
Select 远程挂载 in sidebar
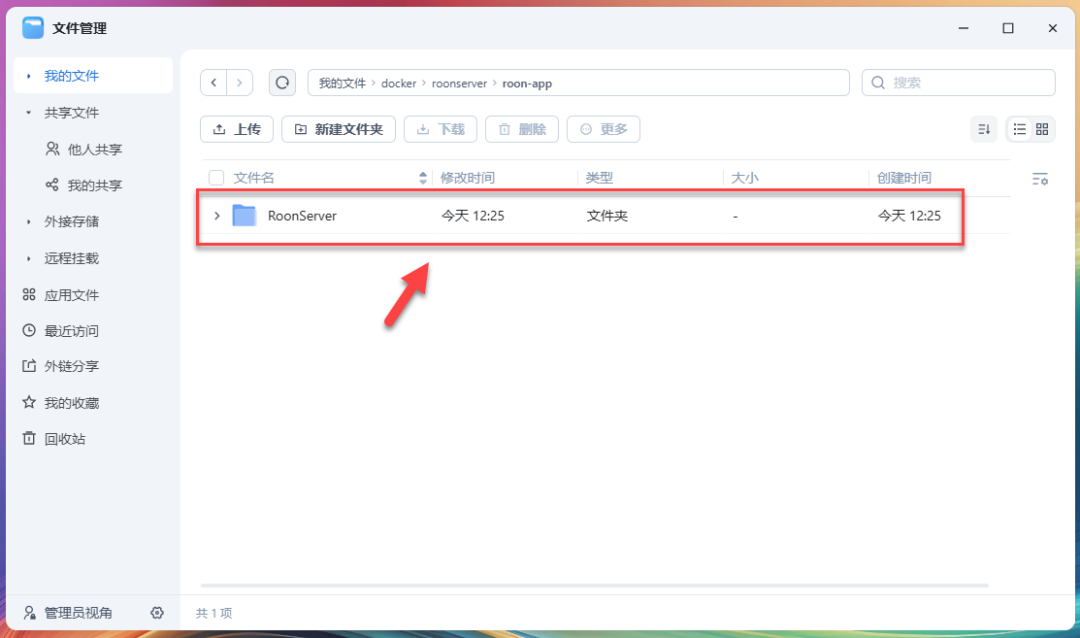coord(72,258)
